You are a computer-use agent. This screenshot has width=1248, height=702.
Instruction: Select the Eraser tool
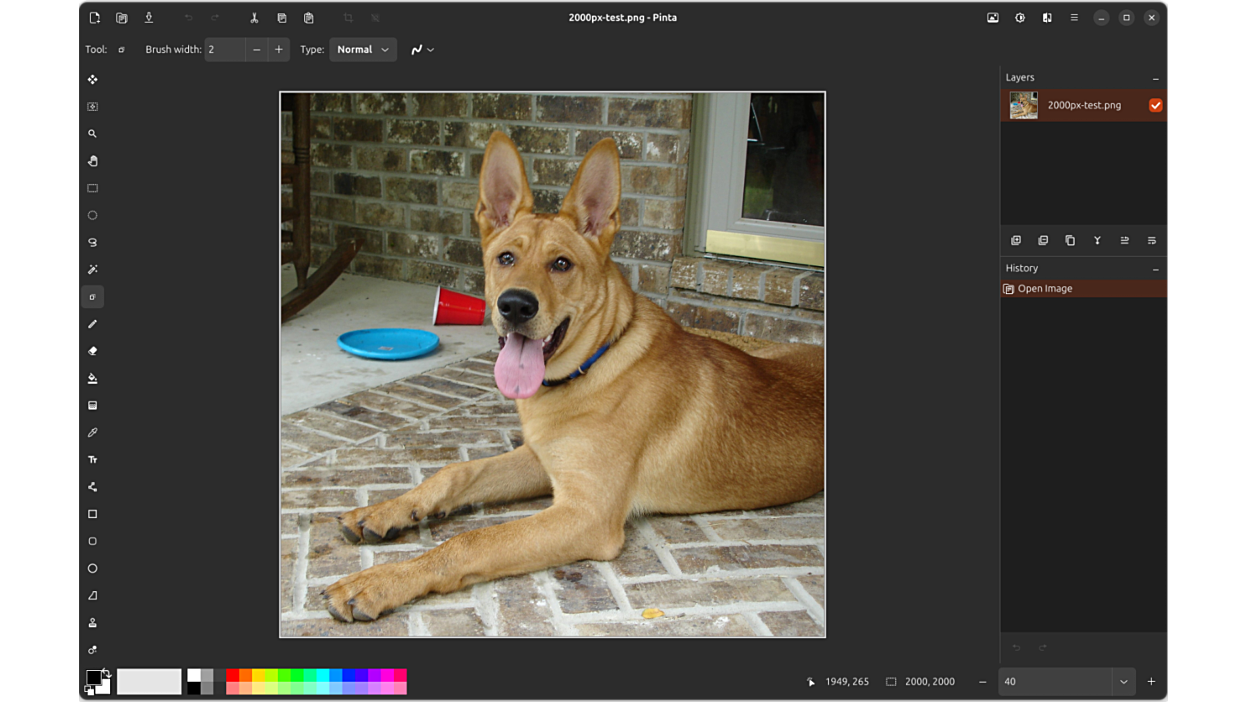tap(93, 351)
